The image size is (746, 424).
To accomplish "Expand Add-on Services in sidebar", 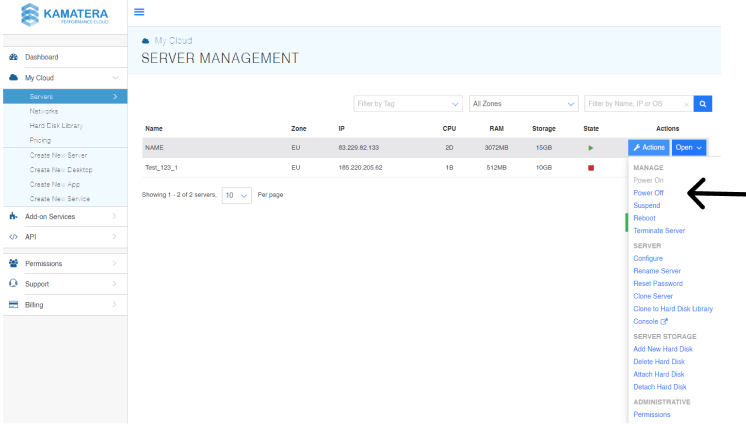I will click(x=49, y=216).
